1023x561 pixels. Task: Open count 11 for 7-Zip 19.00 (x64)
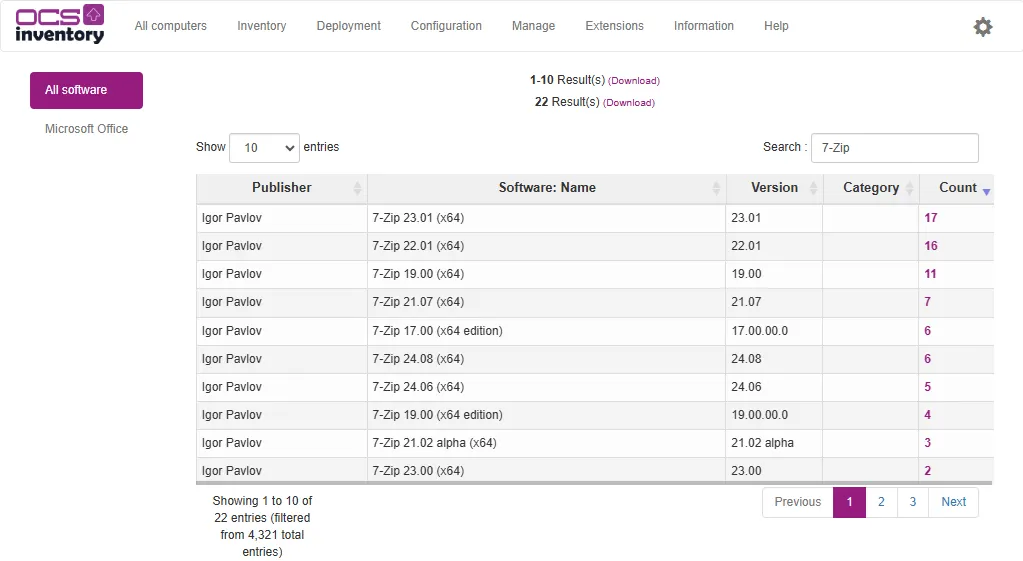(930, 274)
